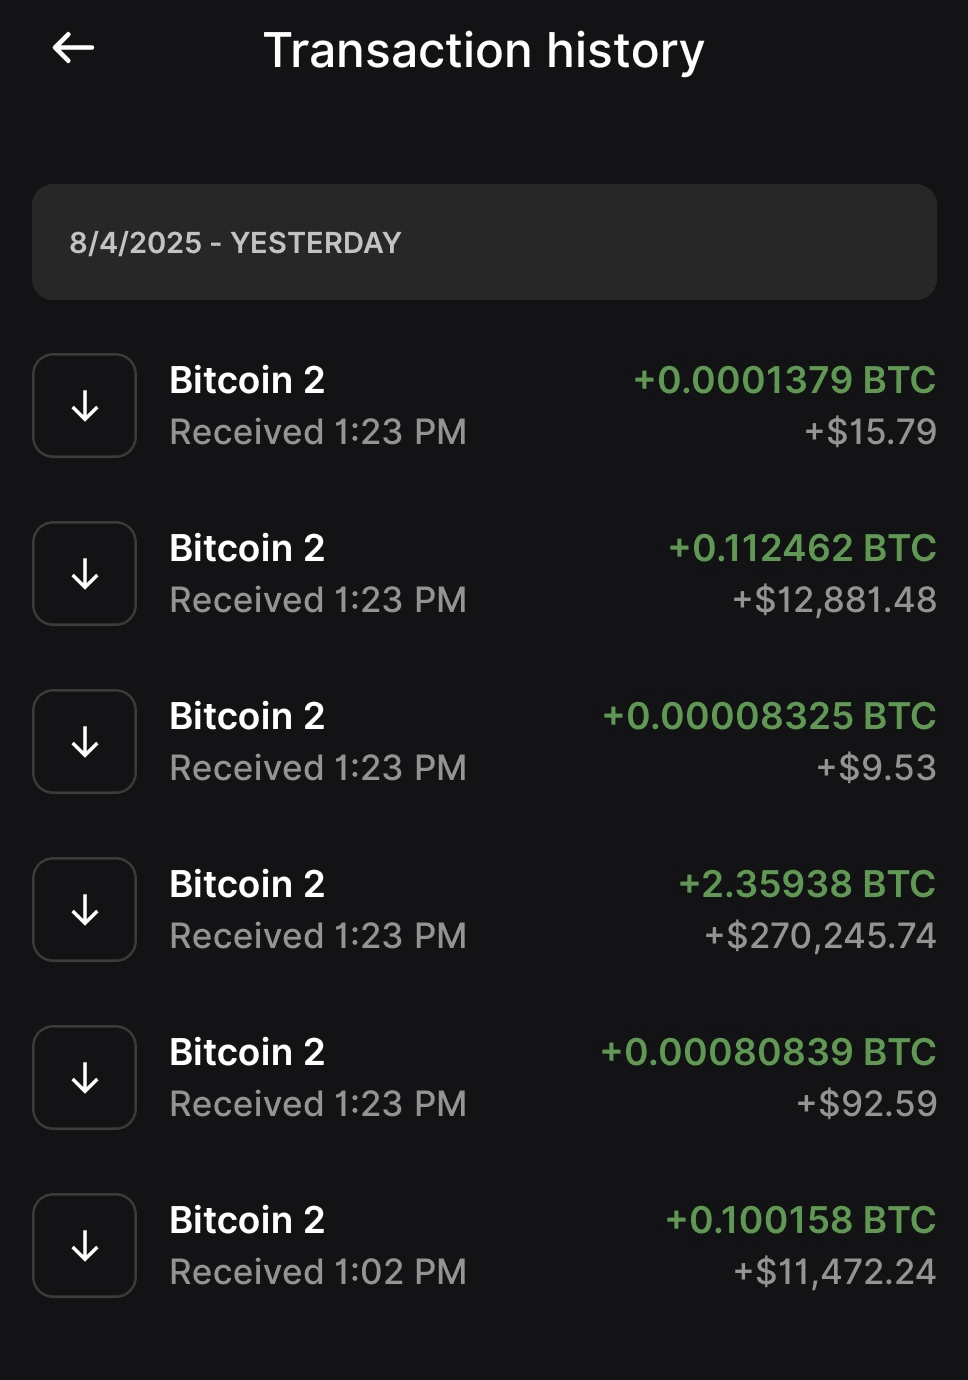Viewport: 968px width, 1380px height.
Task: Click receive icon for 0.112462 BTC transaction
Action: point(85,574)
